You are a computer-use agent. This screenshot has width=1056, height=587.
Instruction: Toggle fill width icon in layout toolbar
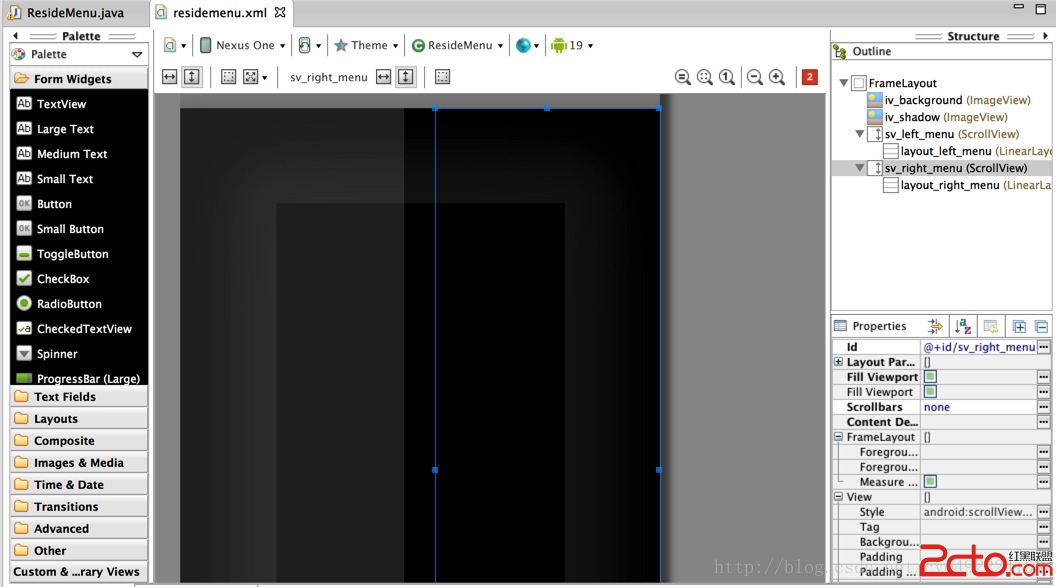170,77
